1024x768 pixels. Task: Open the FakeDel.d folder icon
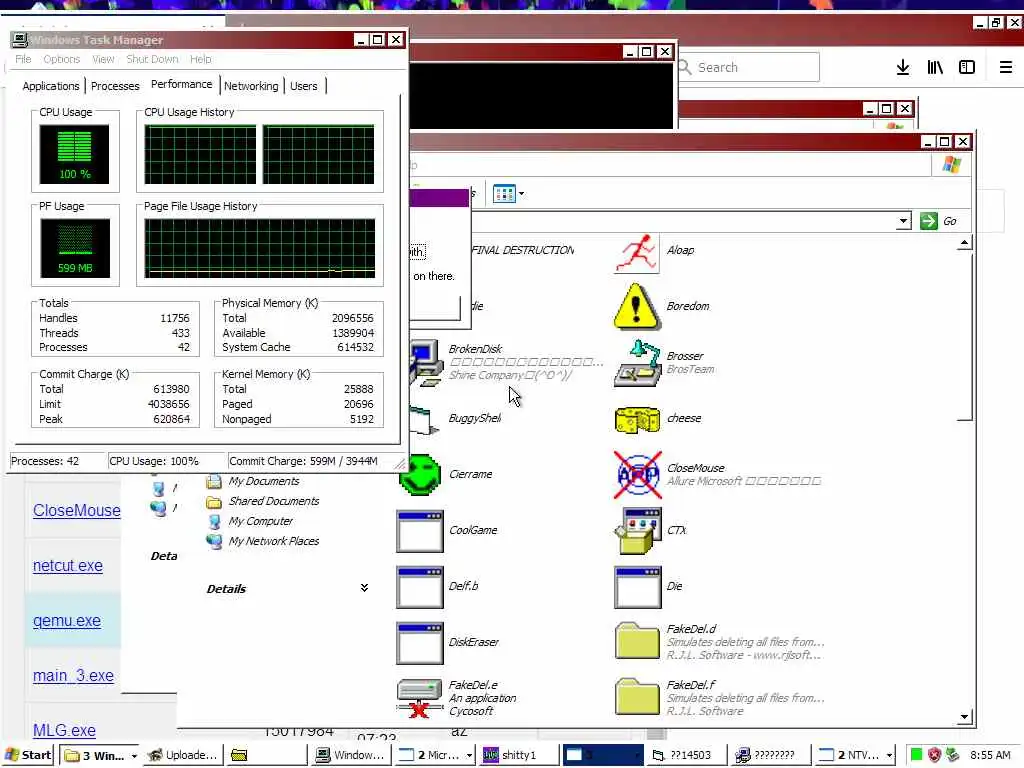pos(637,641)
